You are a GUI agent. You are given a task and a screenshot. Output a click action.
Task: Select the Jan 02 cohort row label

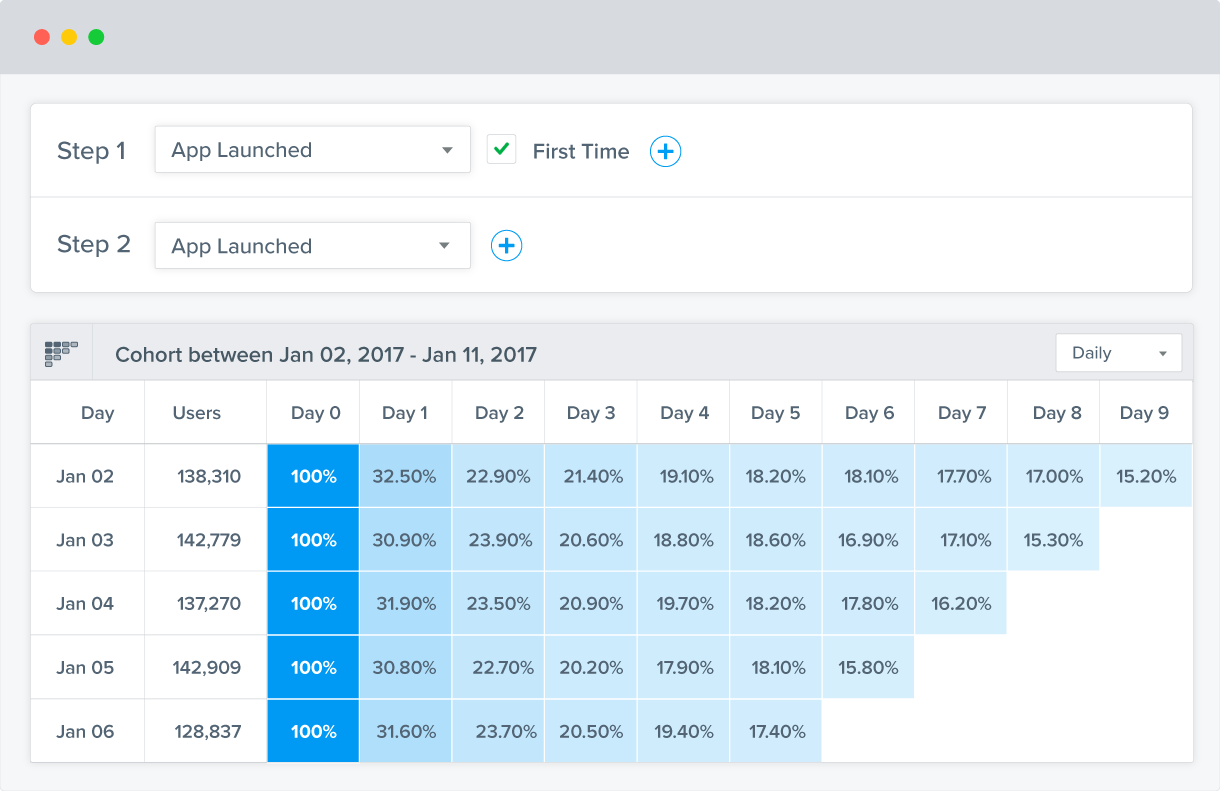point(85,476)
